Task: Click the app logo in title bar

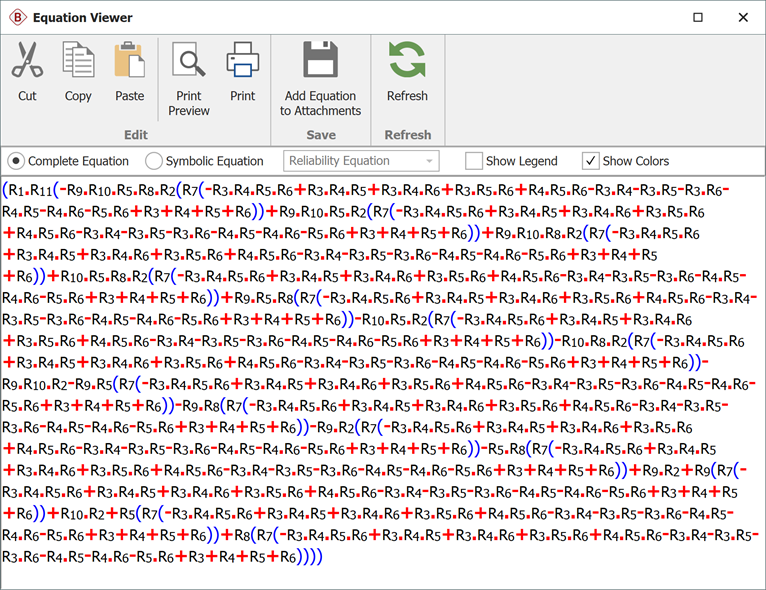Action: click(x=17, y=17)
